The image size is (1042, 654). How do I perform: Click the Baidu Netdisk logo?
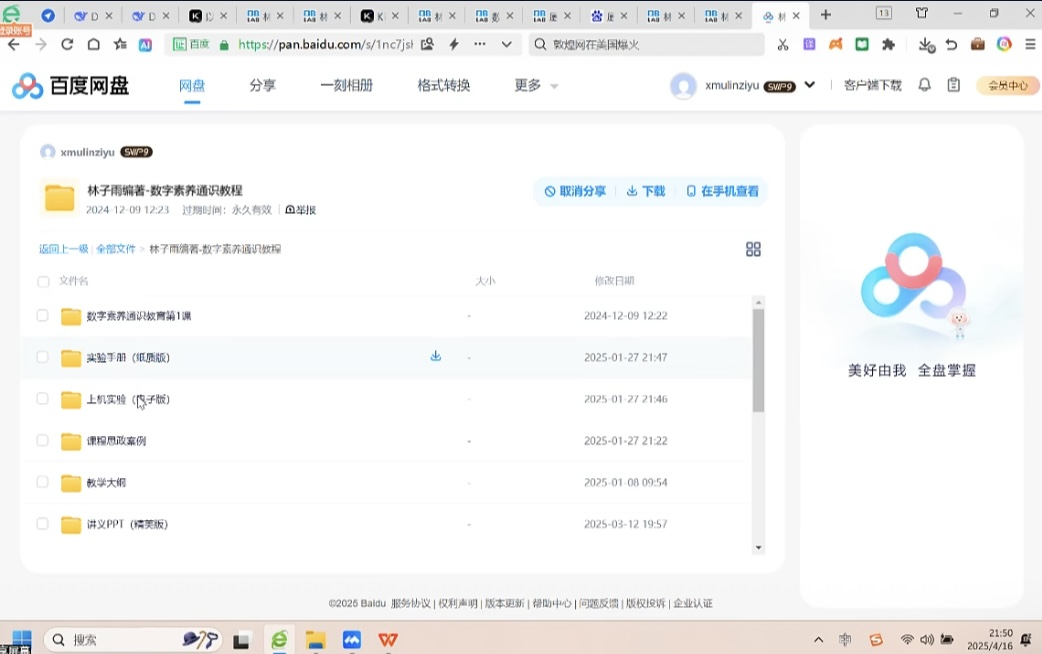click(x=70, y=86)
